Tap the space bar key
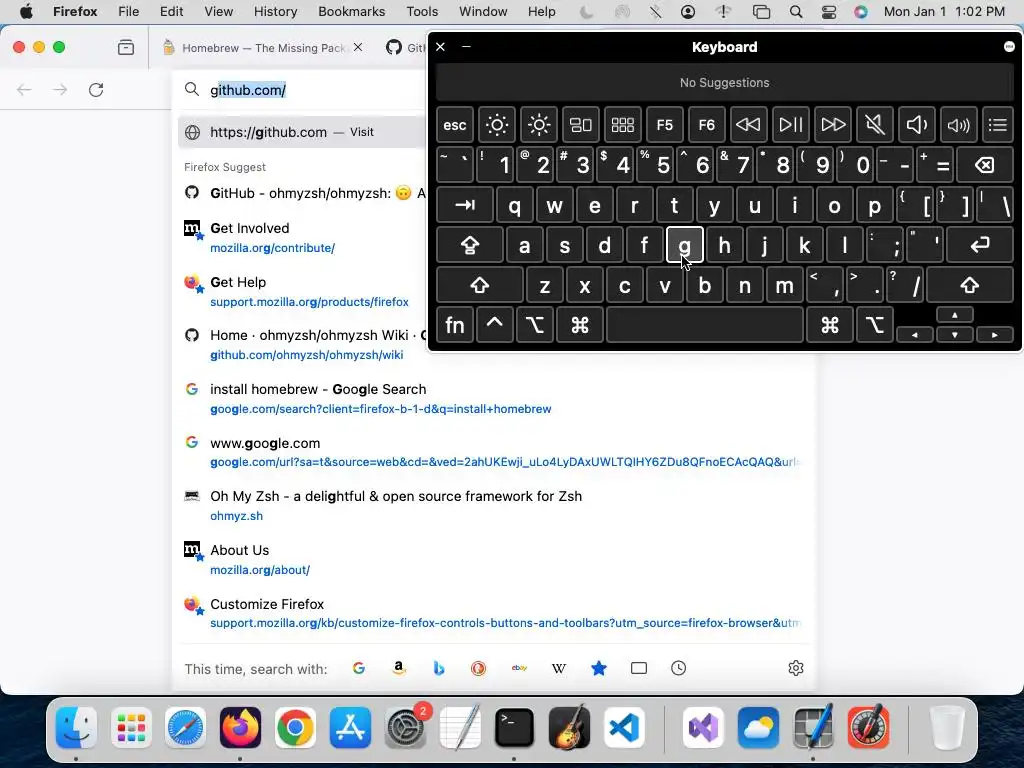 point(705,325)
